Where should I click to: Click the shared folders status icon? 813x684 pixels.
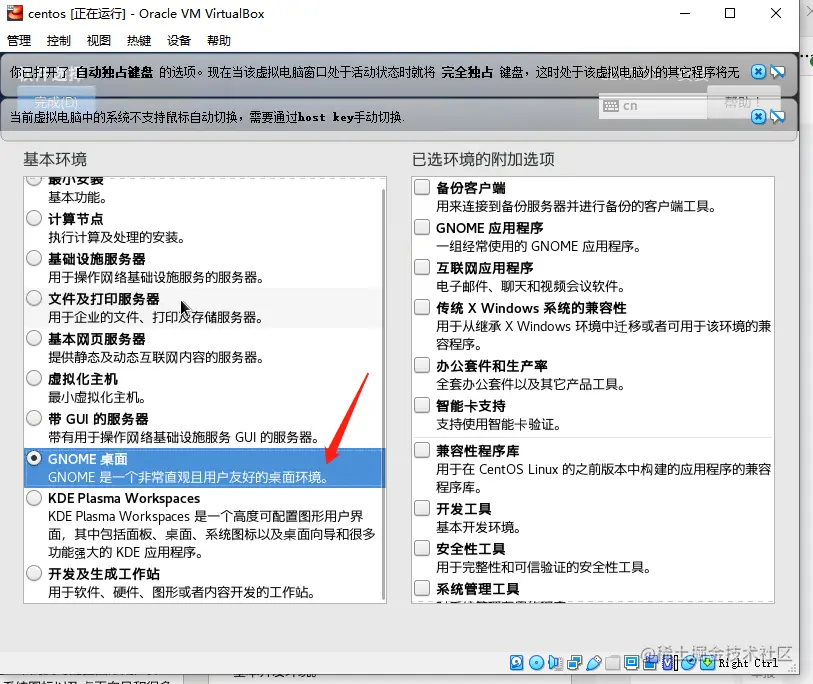point(613,663)
